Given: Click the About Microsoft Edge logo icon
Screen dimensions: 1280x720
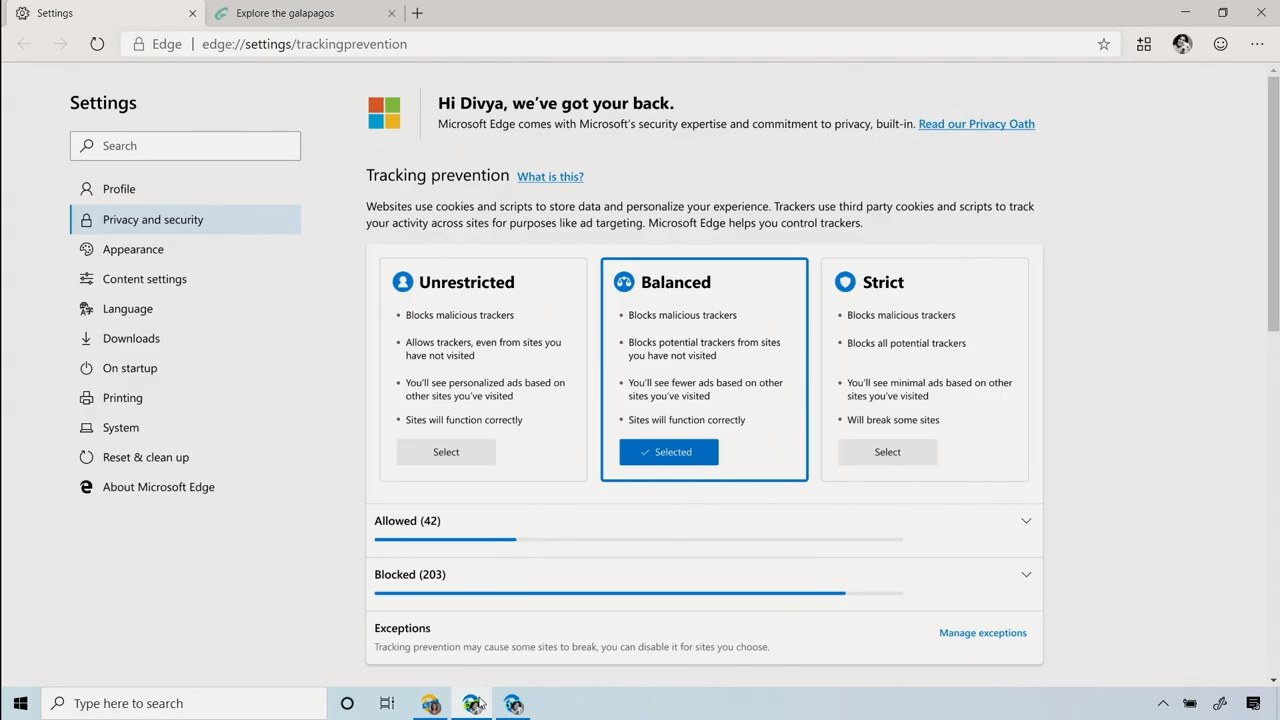Looking at the screenshot, I should [86, 487].
